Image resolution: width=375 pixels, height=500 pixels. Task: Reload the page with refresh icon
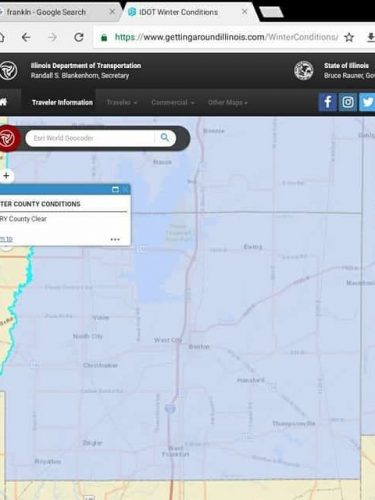click(79, 37)
